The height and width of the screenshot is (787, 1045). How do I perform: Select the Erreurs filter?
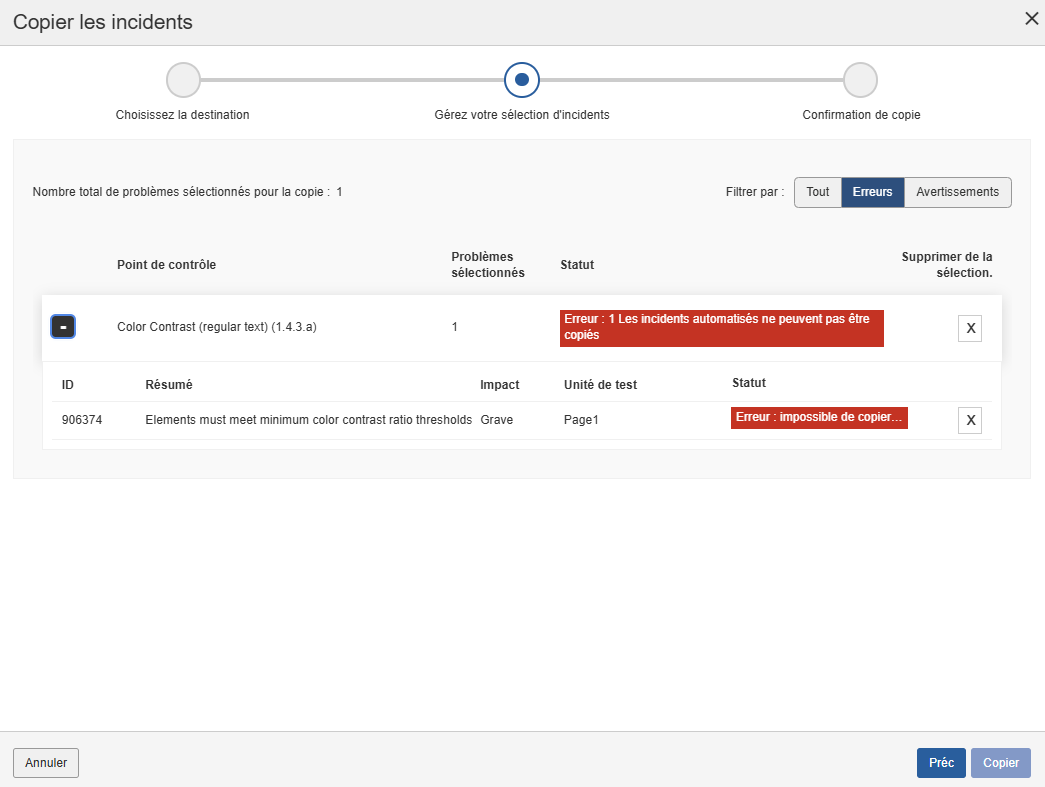(872, 192)
